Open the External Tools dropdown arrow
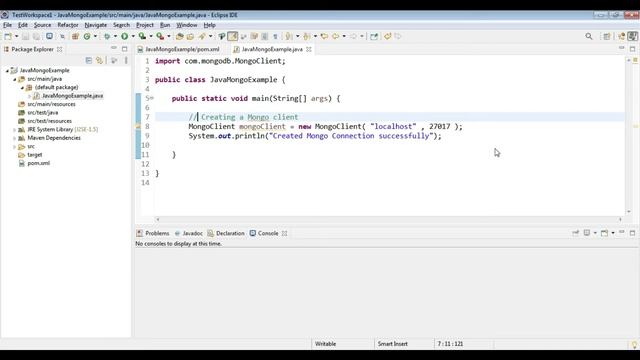Screen dimensions: 640x360 tap(169, 36)
